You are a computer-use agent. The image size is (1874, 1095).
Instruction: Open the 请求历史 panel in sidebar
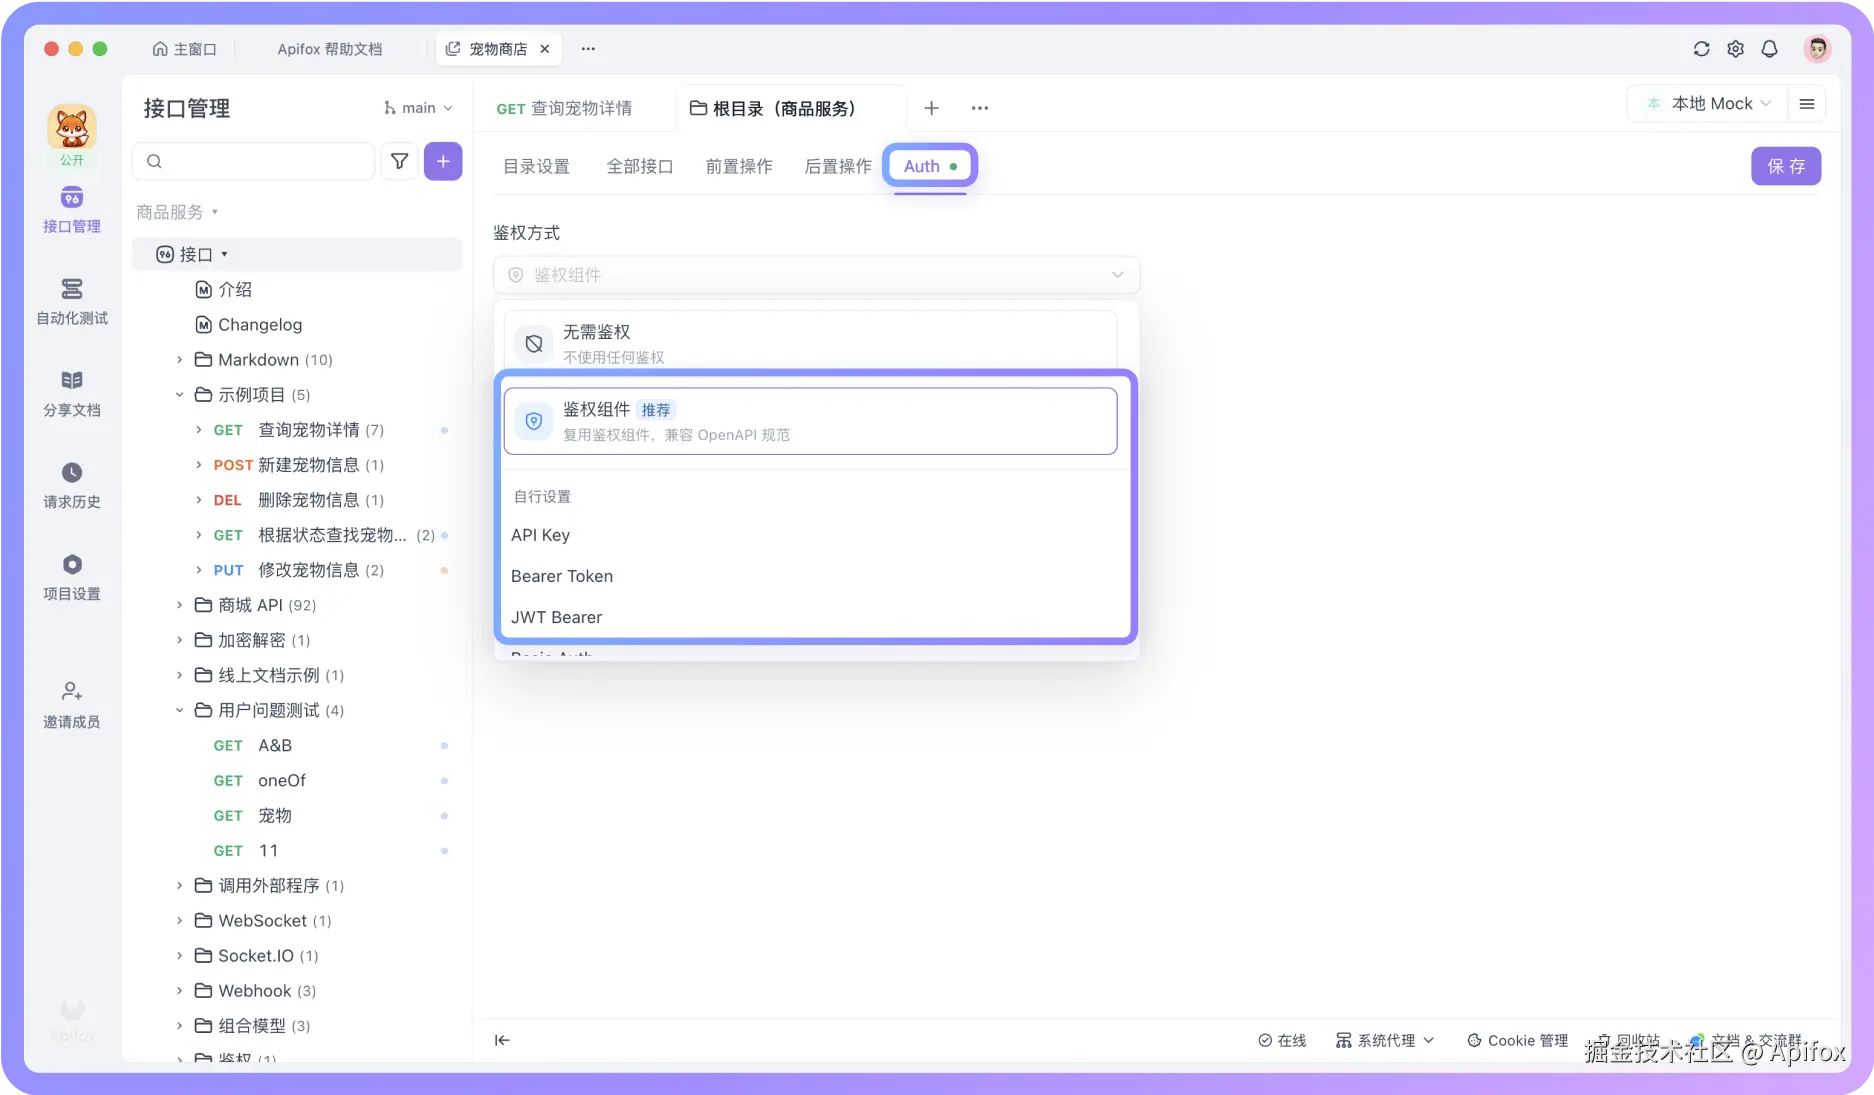click(71, 484)
